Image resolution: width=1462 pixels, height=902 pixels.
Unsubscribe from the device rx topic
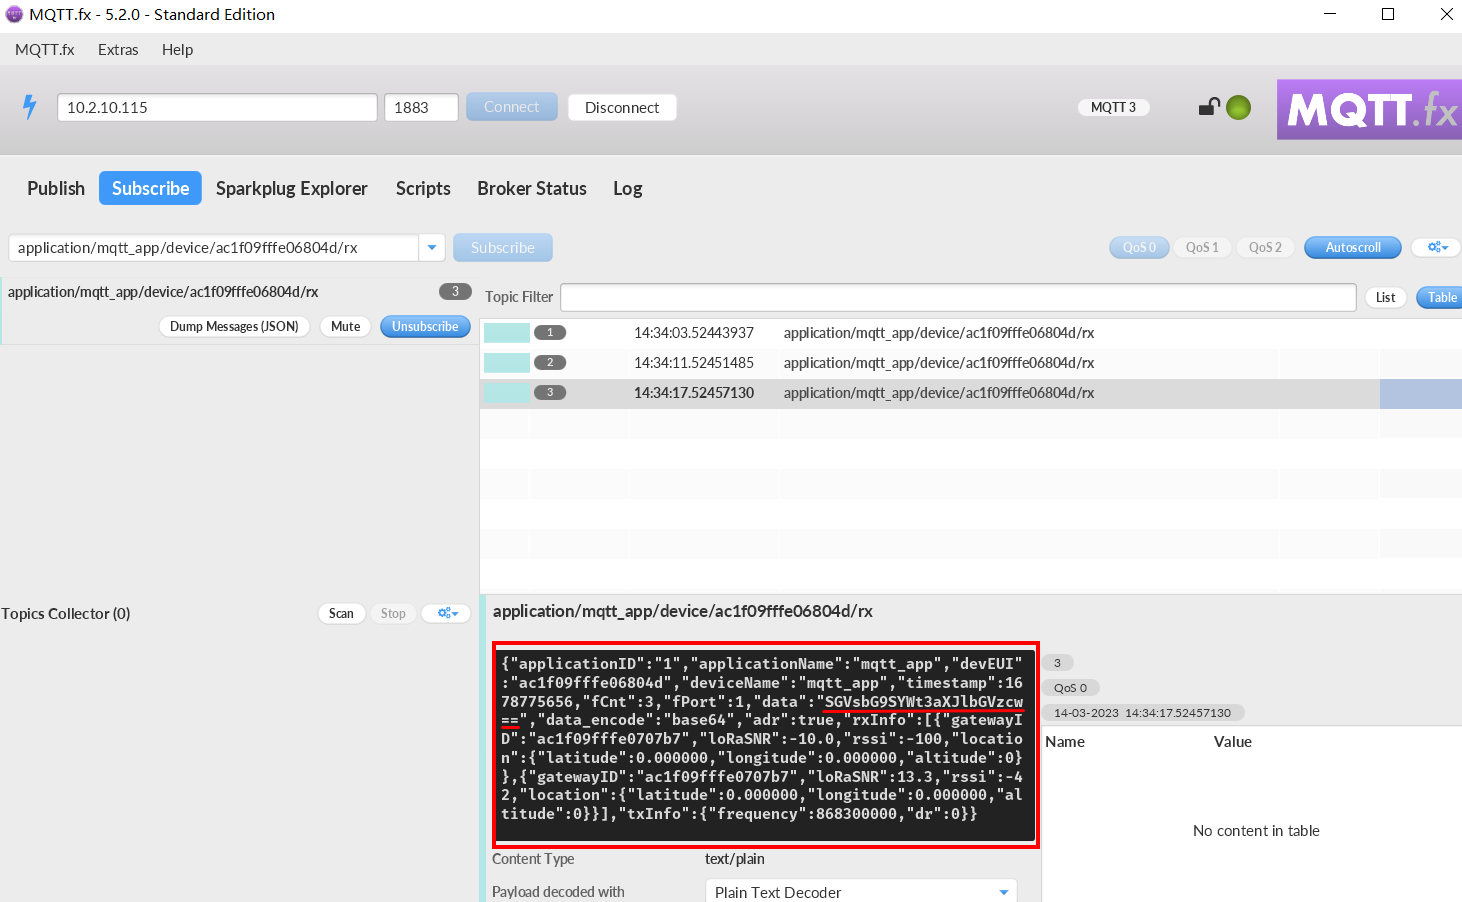coord(425,326)
